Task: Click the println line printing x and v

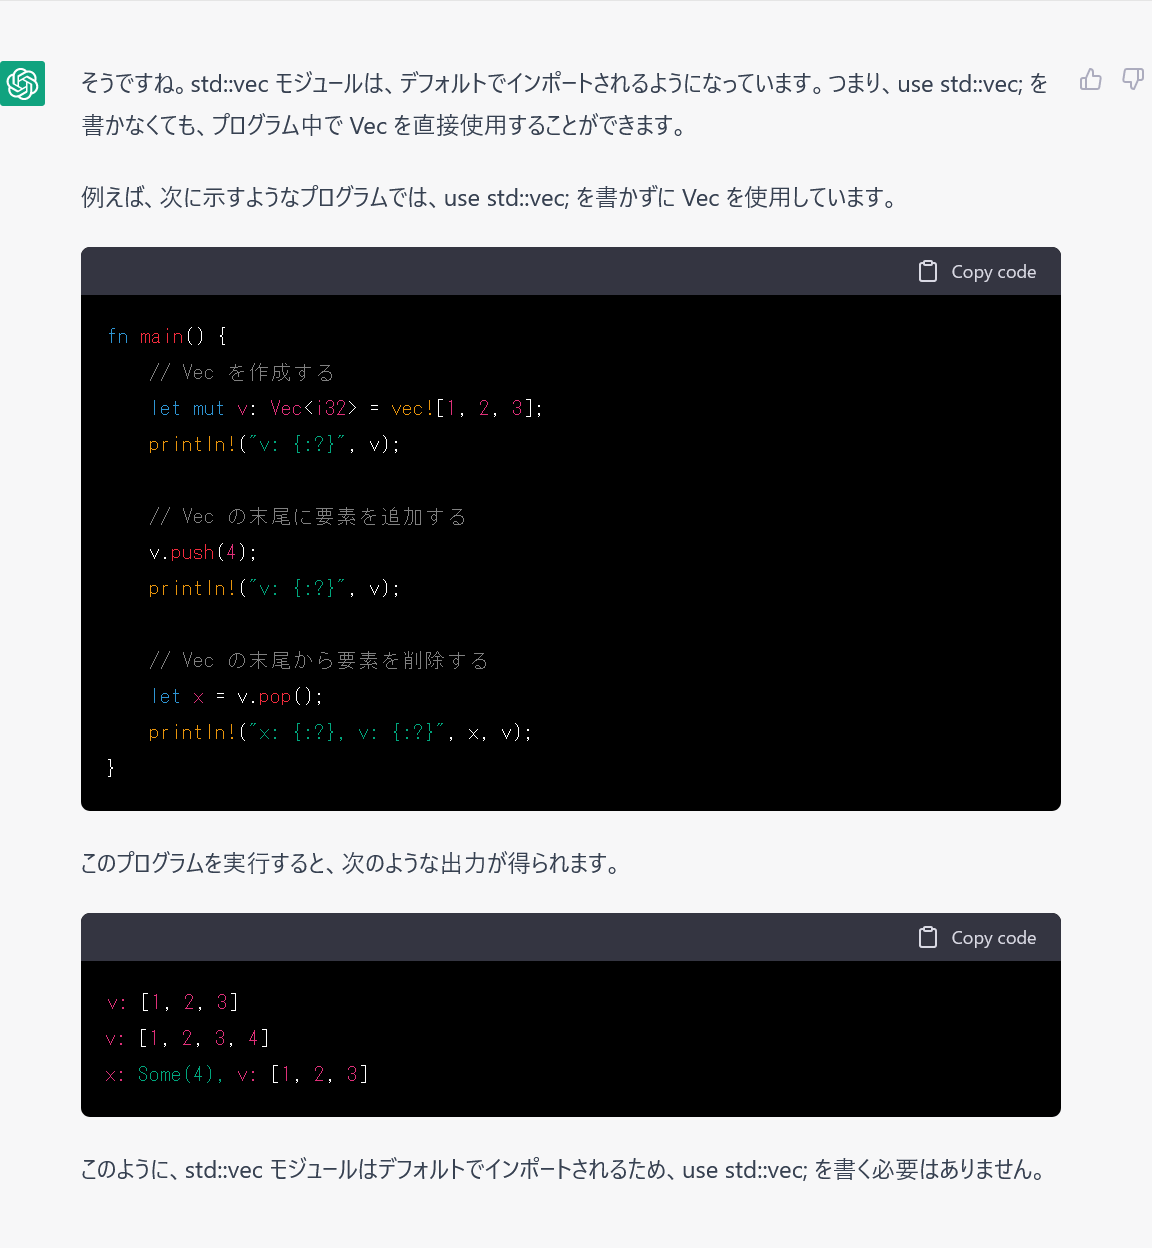Action: 340,732
